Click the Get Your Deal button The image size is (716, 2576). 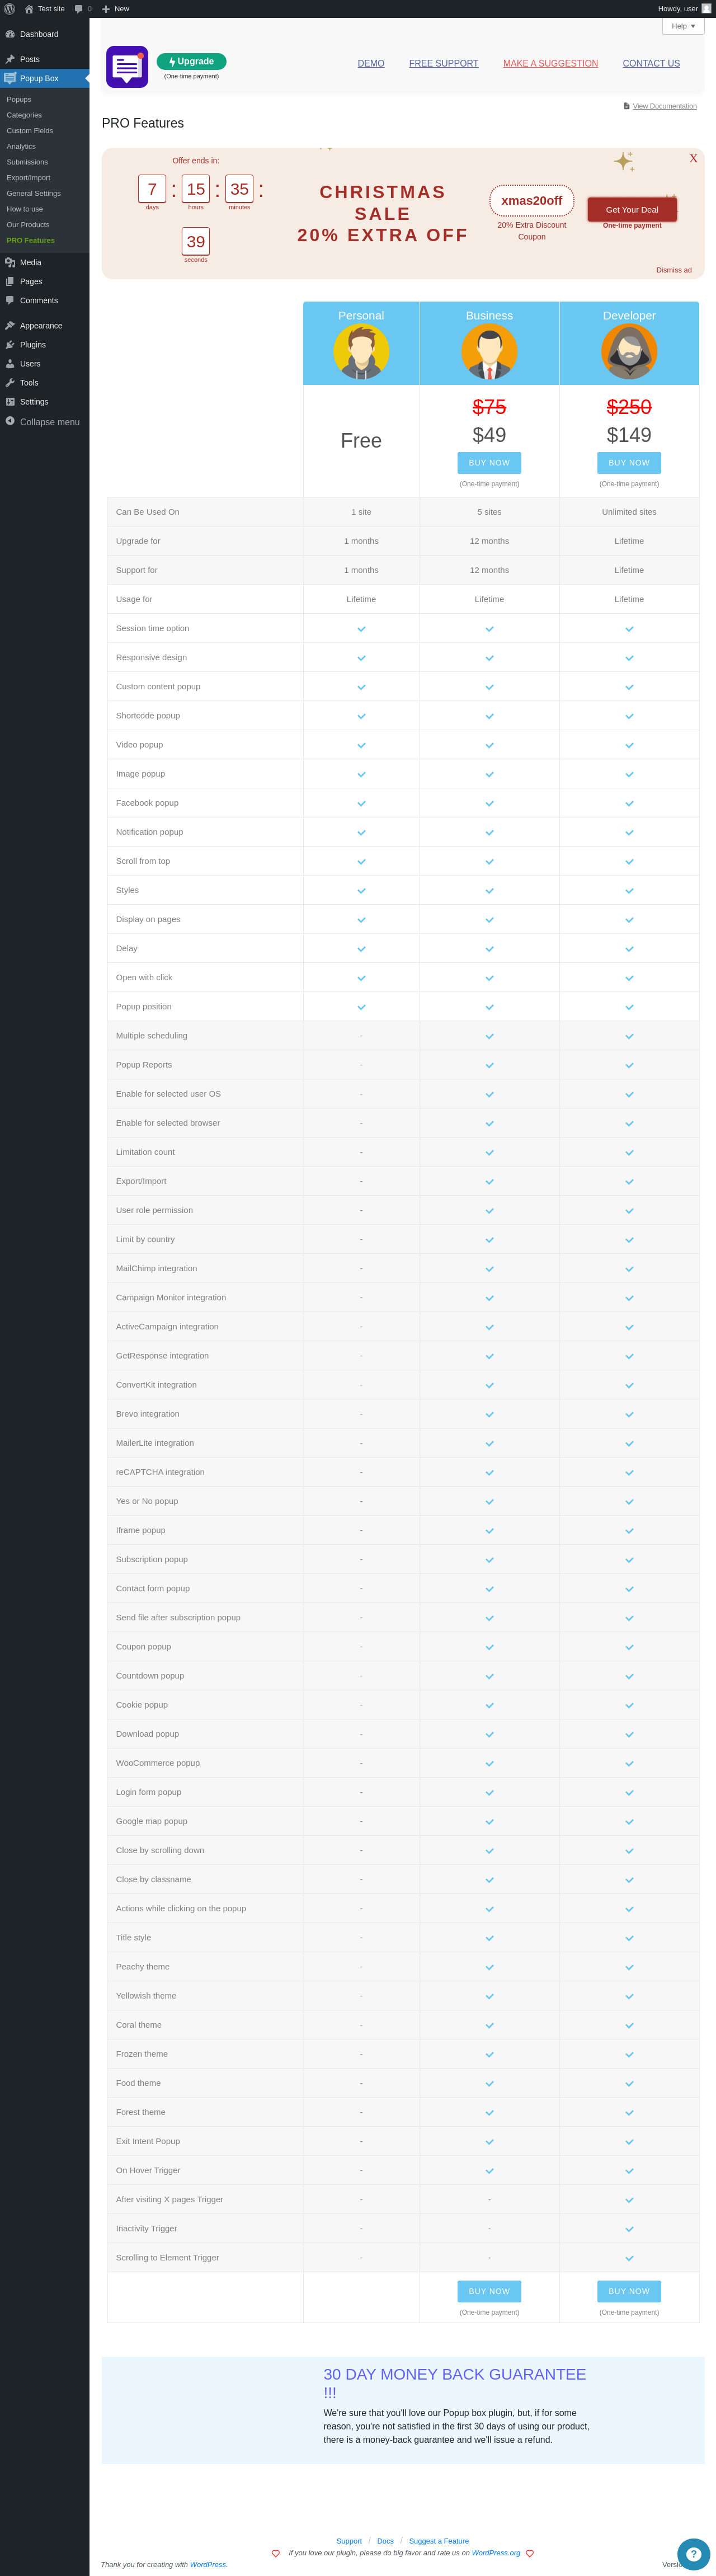point(632,209)
